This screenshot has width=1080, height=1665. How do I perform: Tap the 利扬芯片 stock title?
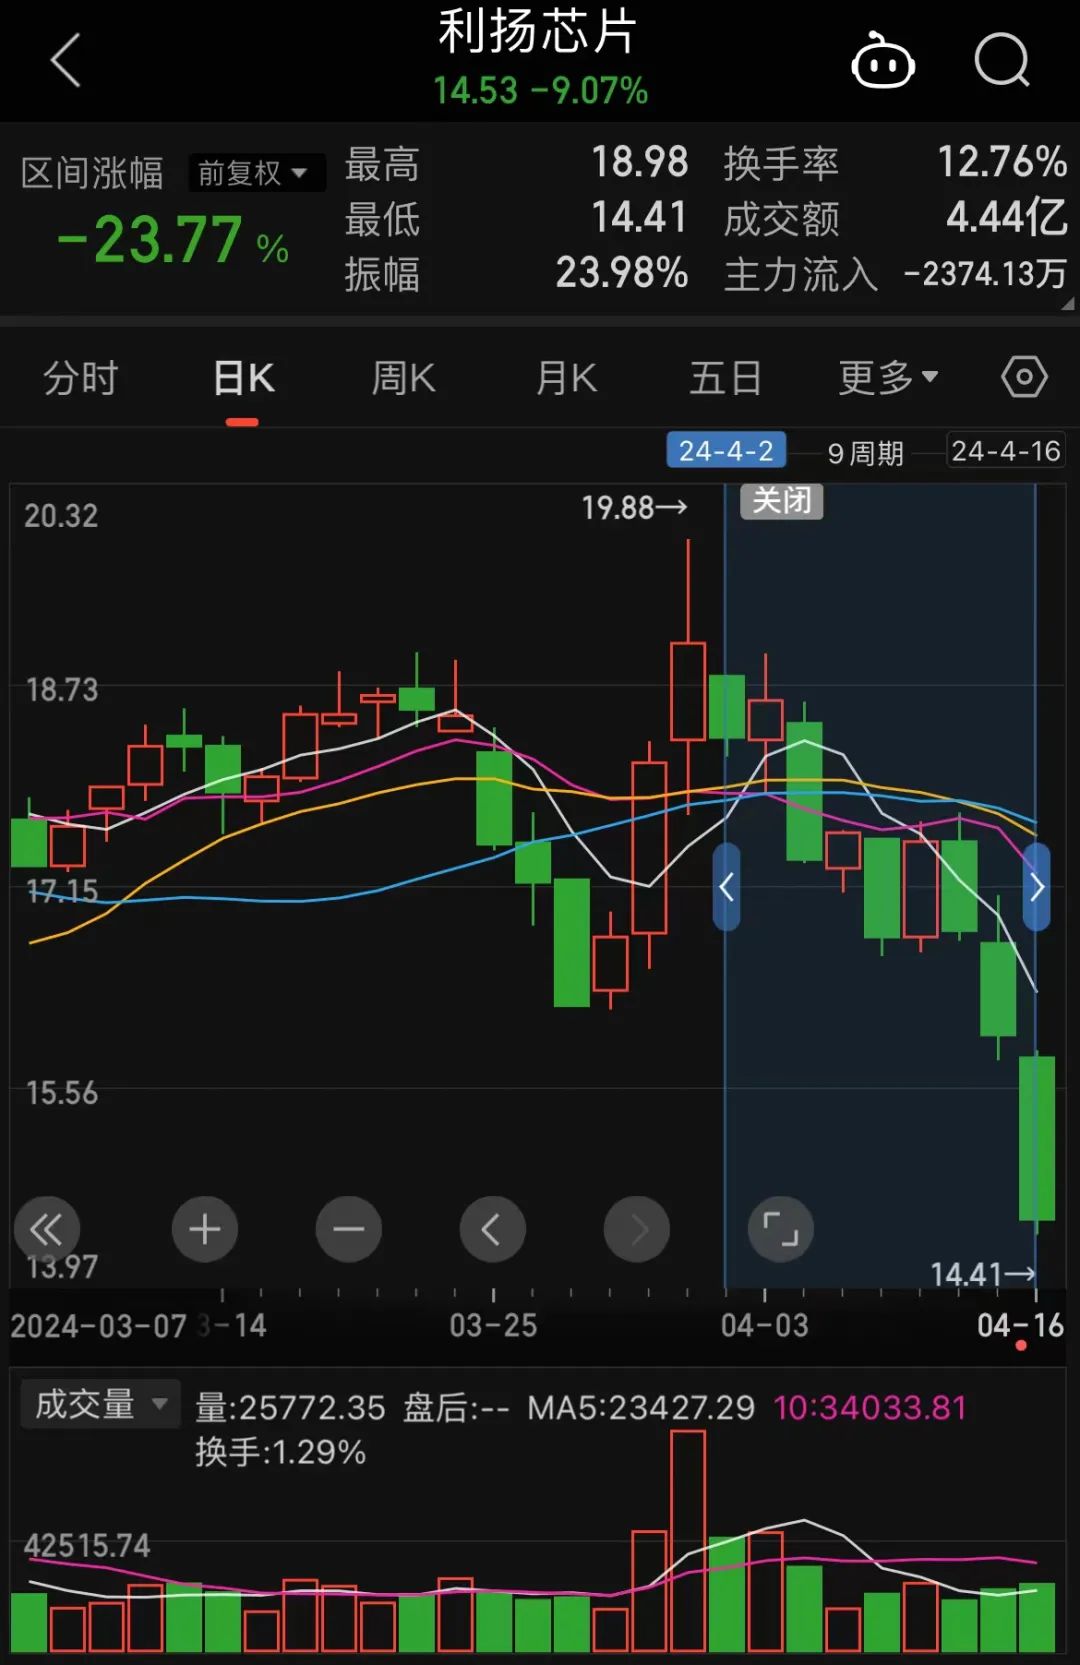point(538,32)
